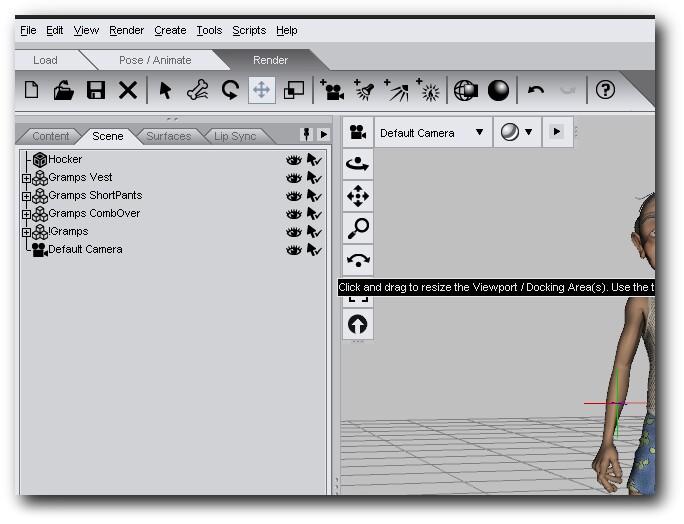684x524 pixels.
Task: Open the viewport options play-arrow menu
Action: click(x=557, y=132)
